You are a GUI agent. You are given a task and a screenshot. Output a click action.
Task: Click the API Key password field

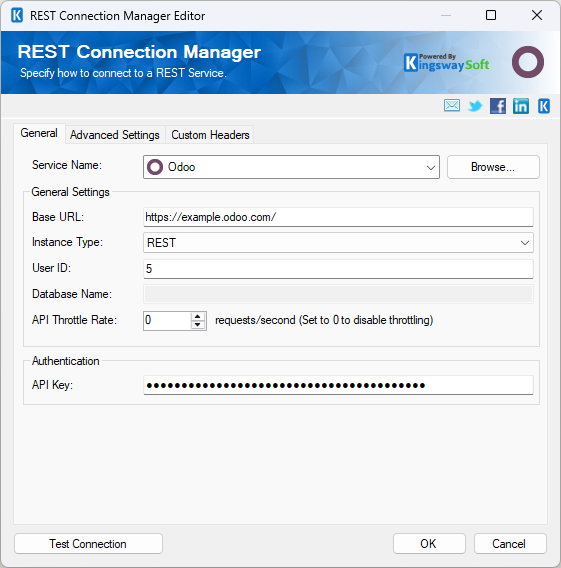point(338,385)
